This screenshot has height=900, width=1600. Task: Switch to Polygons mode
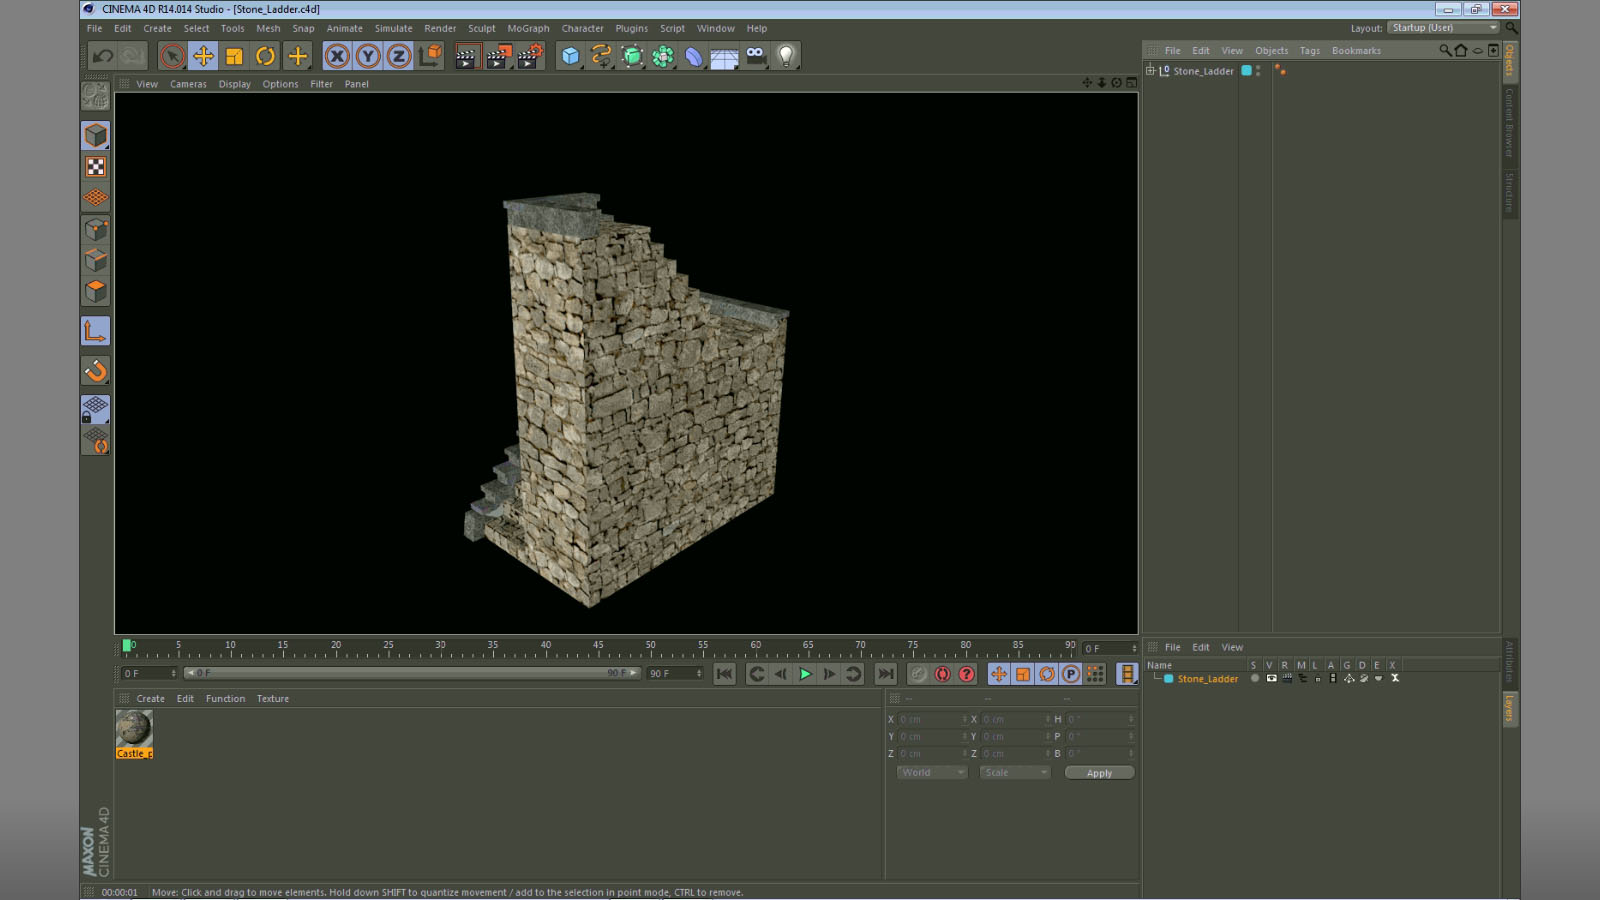96,292
